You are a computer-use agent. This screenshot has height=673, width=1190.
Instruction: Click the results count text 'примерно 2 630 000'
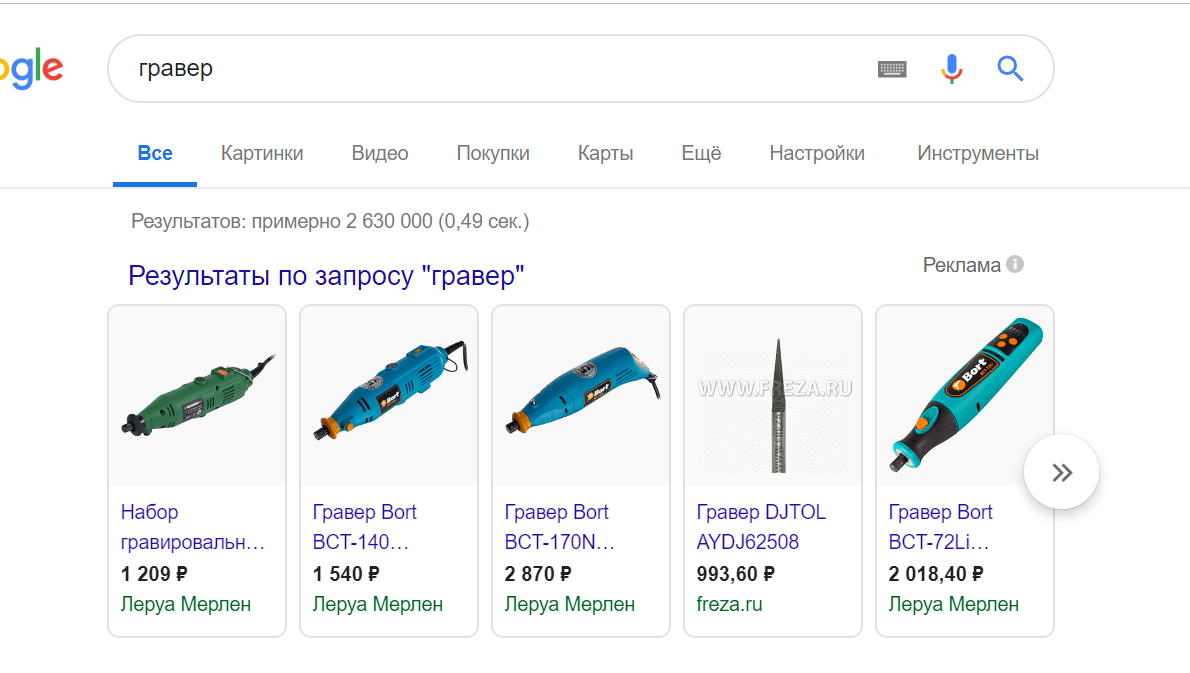(342, 222)
